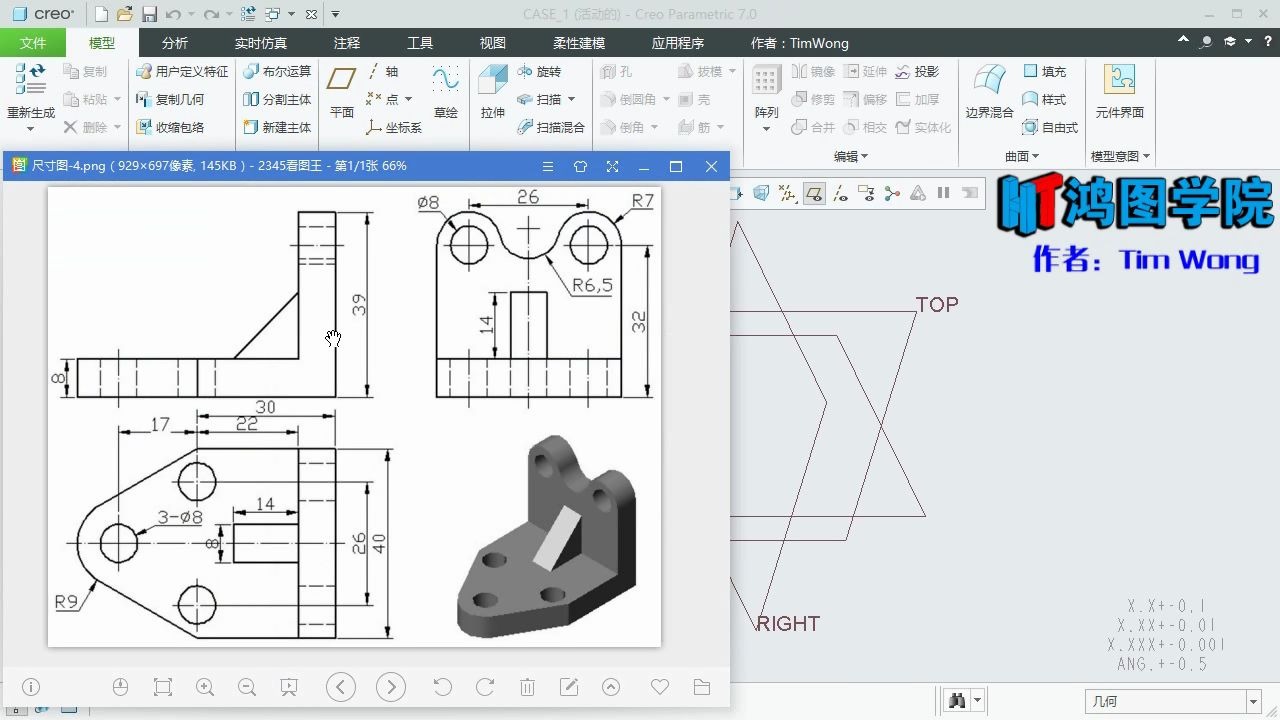Viewport: 1280px width, 720px height.
Task: Switch to the Annotate (注释) tab
Action: click(x=347, y=43)
